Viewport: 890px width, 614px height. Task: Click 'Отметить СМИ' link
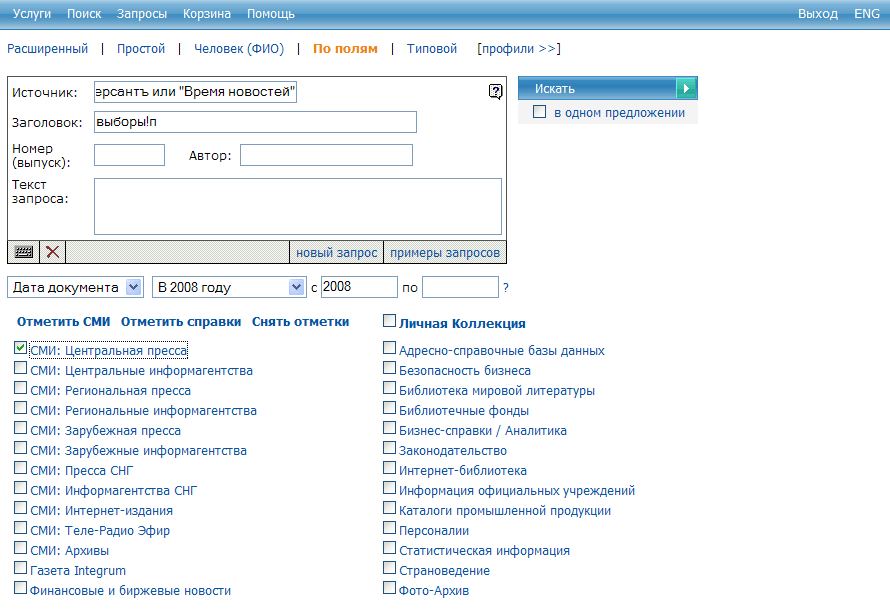coord(63,322)
